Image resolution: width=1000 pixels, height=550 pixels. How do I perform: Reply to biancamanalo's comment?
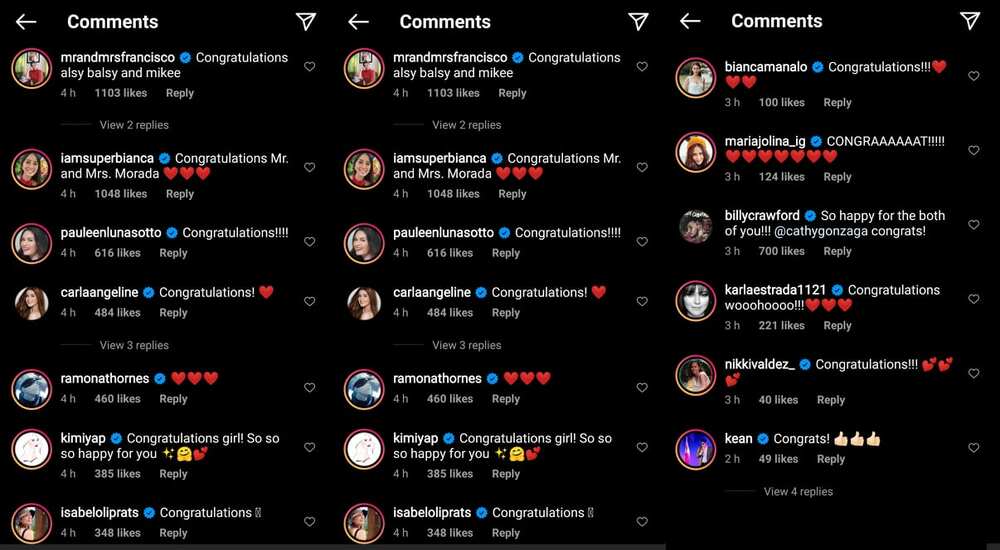837,103
